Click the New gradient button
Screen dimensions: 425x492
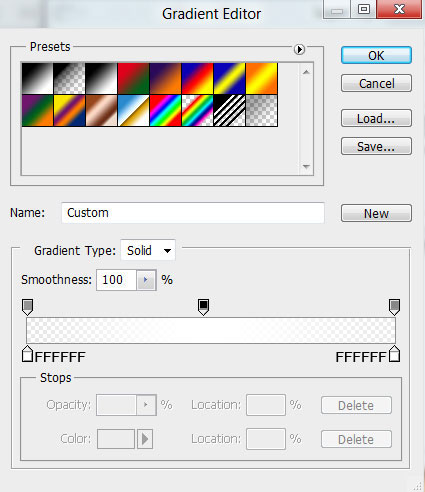click(376, 213)
